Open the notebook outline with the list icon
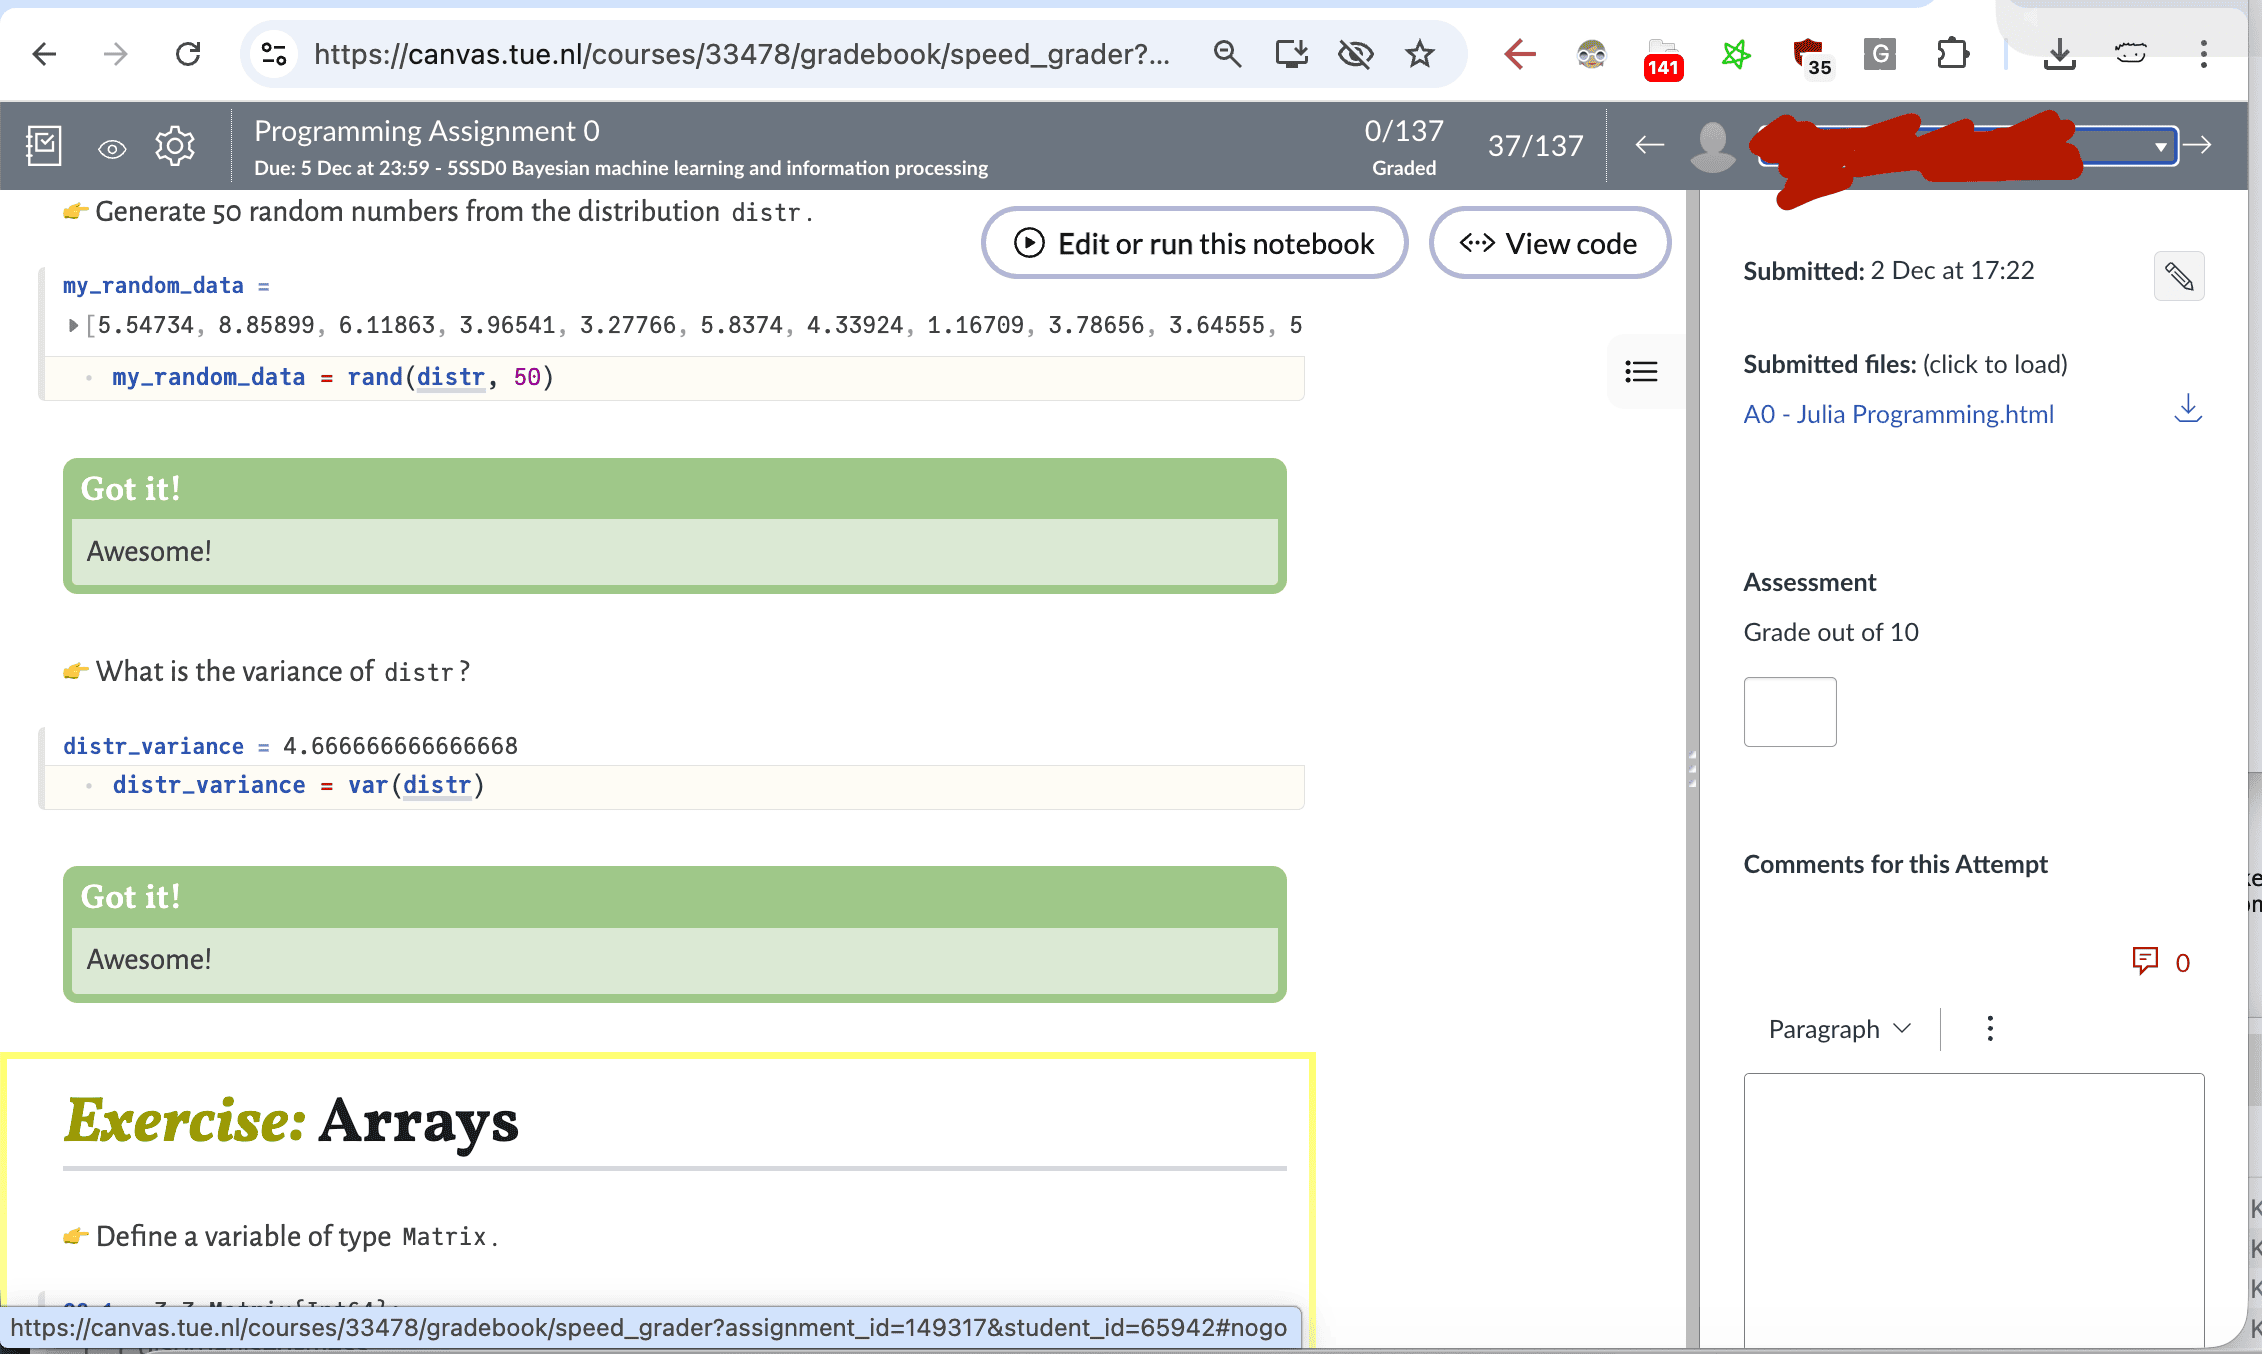The width and height of the screenshot is (2262, 1354). pos(1641,372)
